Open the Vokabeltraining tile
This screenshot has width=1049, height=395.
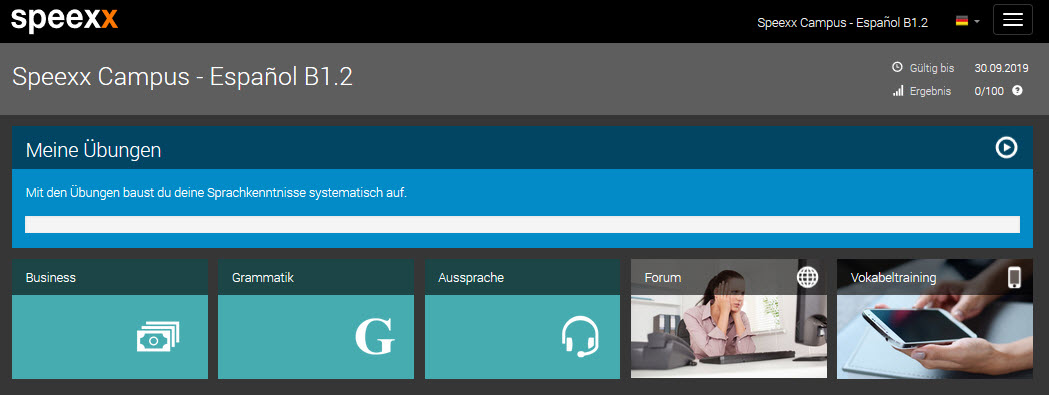(935, 319)
